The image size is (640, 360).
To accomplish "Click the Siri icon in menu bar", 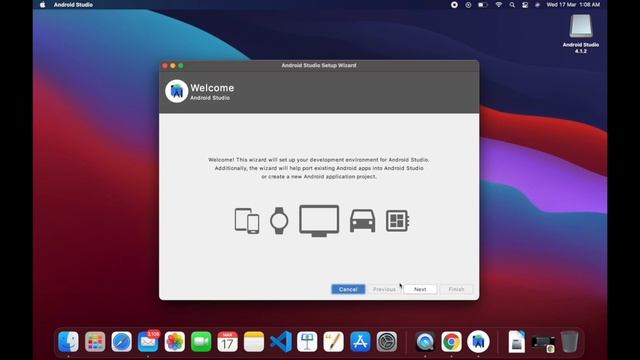I will (x=538, y=5).
